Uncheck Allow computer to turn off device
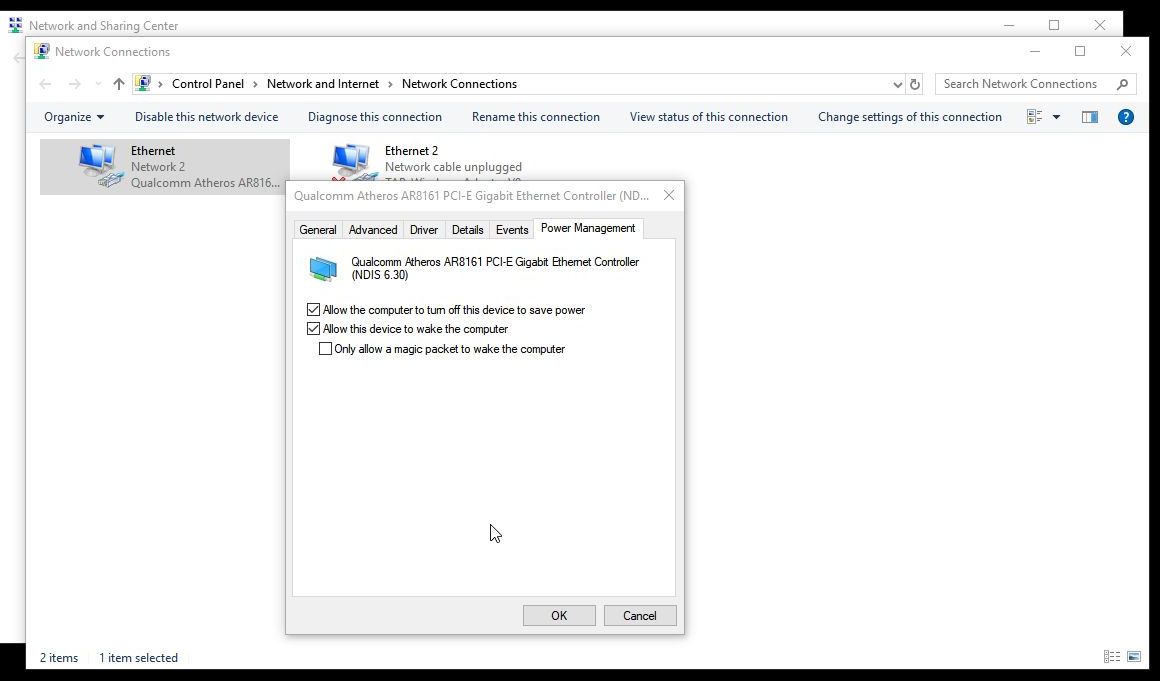Screen dimensions: 1160x681 tap(314, 310)
